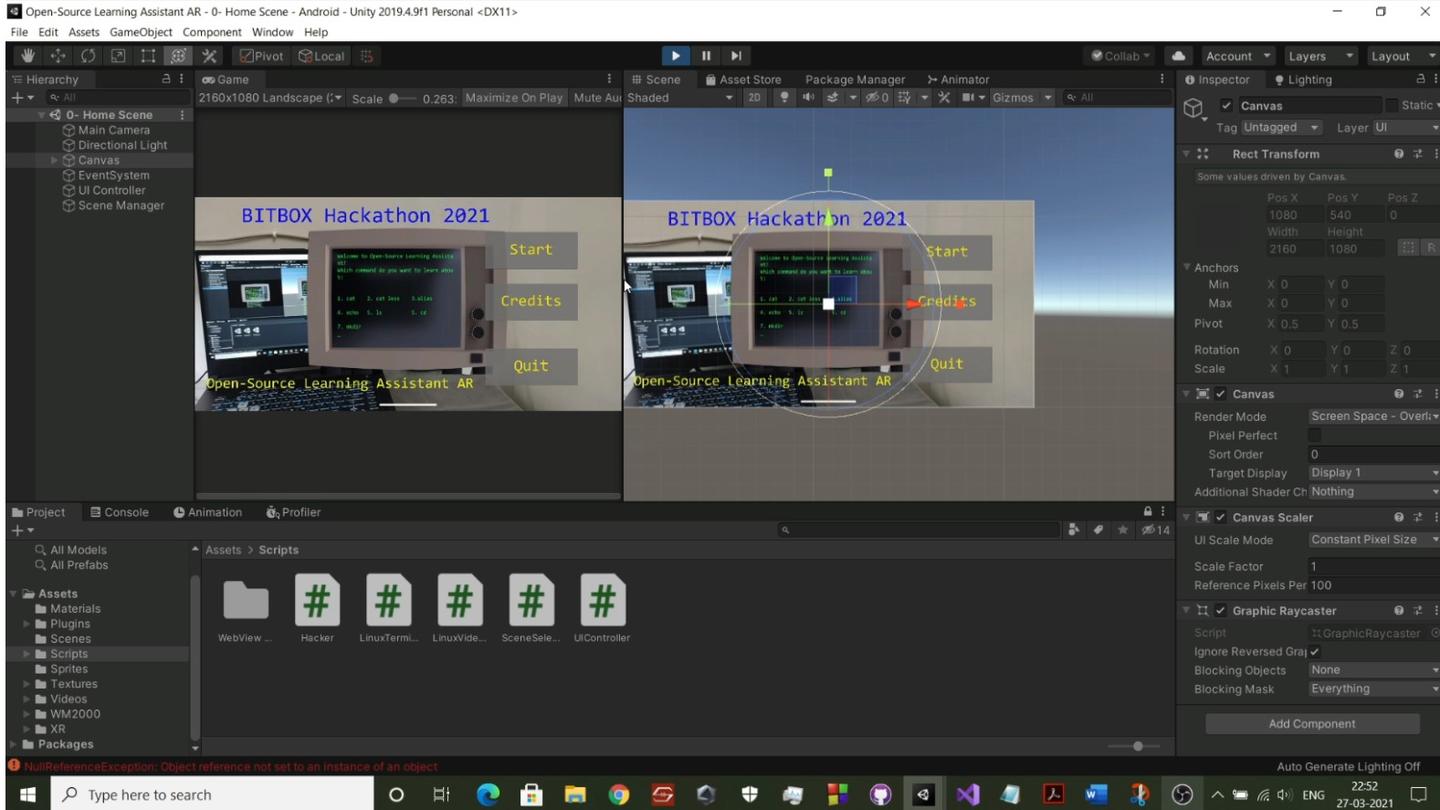Viewport: 1440px width, 810px height.
Task: Open the Collab button
Action: click(1121, 56)
